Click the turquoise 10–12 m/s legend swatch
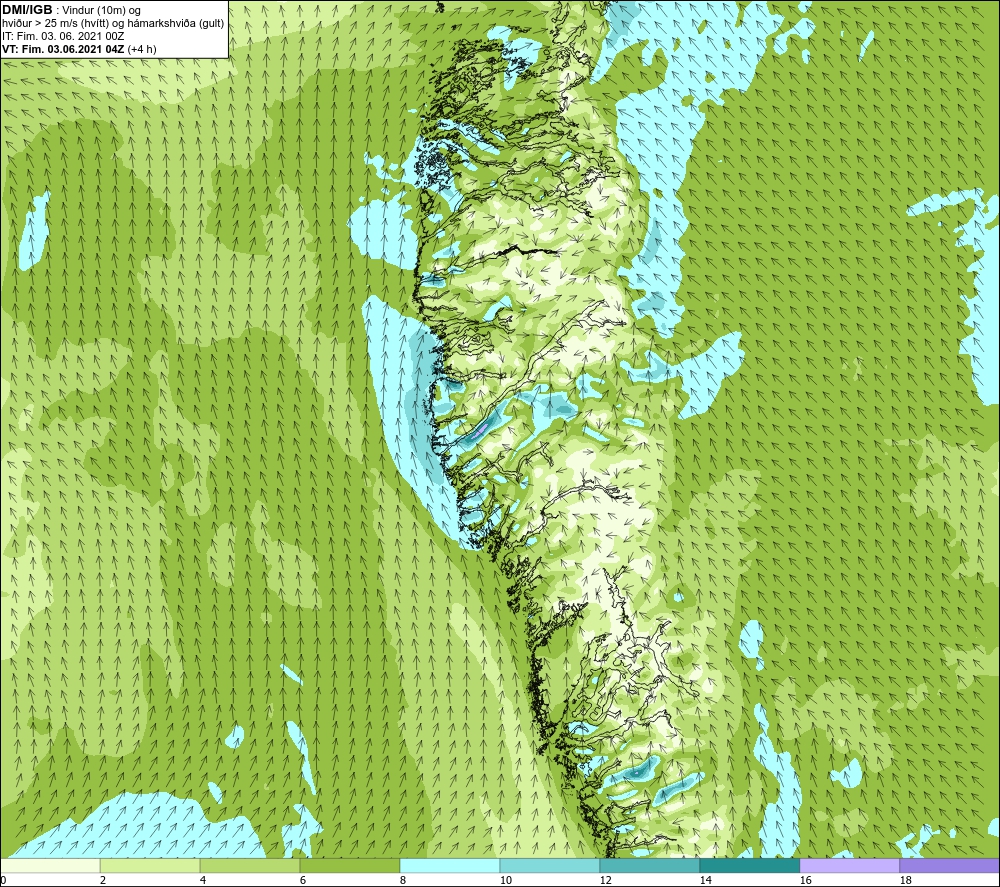 click(x=549, y=866)
